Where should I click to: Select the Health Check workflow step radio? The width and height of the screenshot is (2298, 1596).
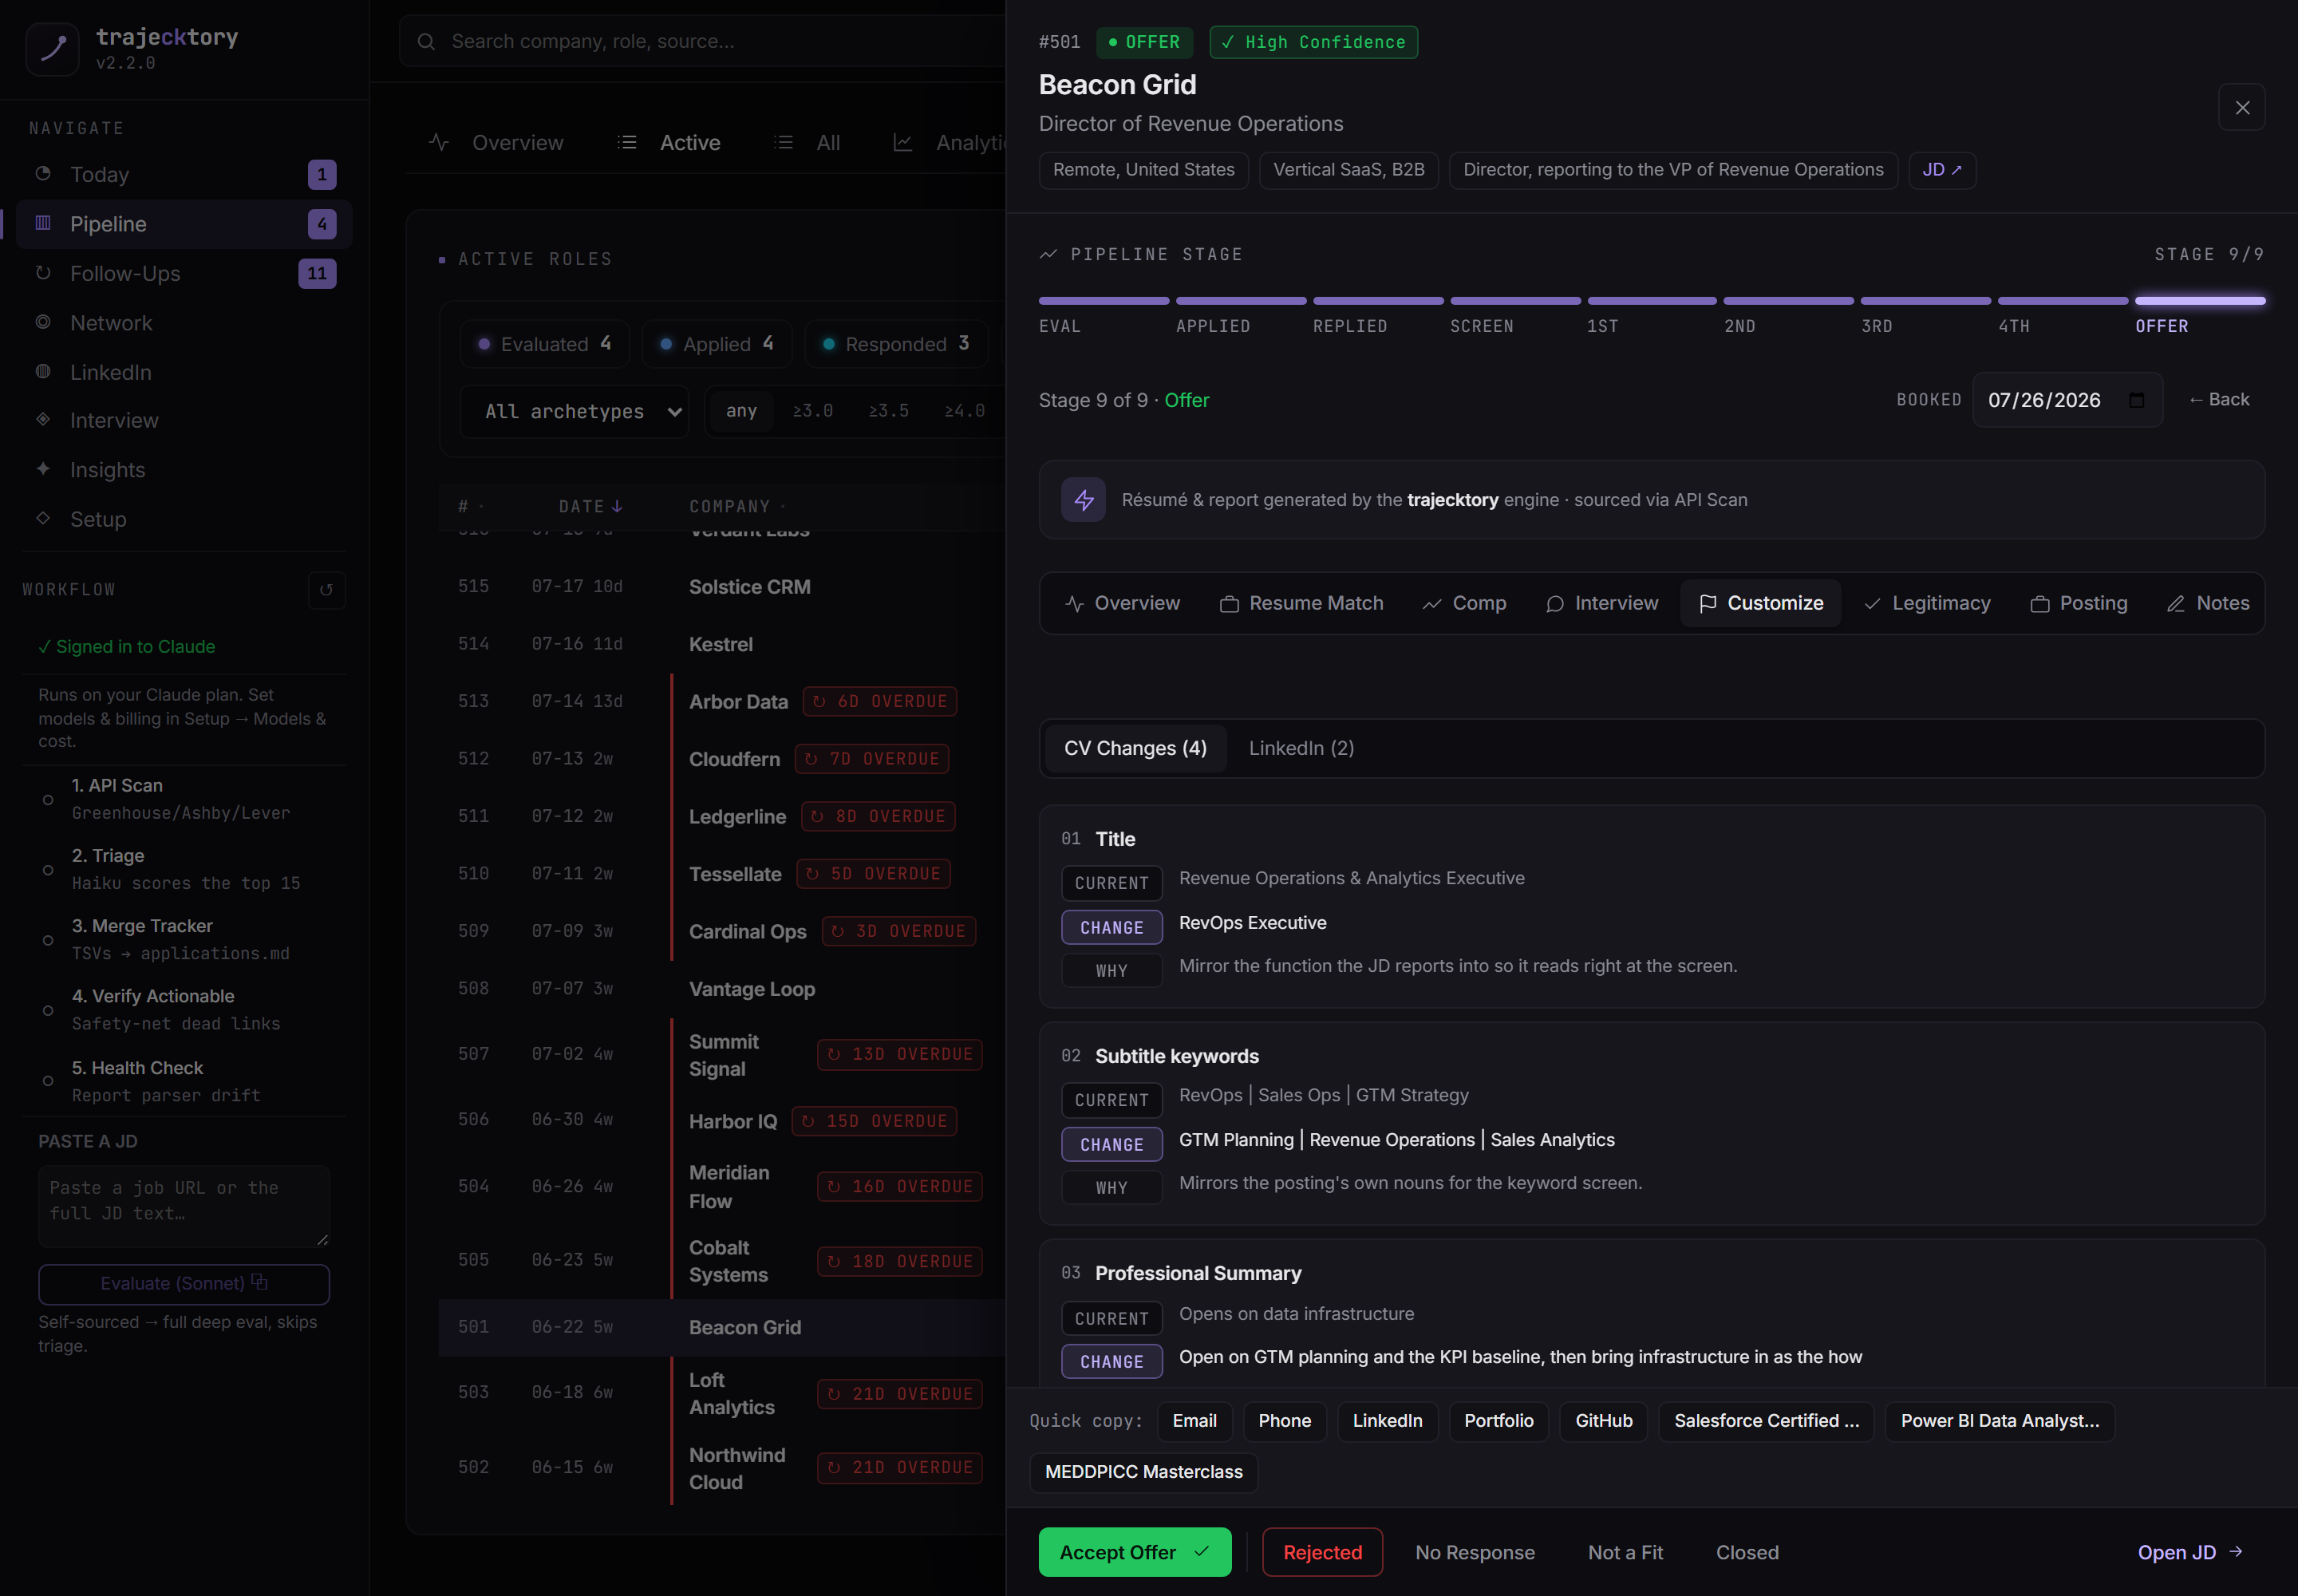click(48, 1081)
